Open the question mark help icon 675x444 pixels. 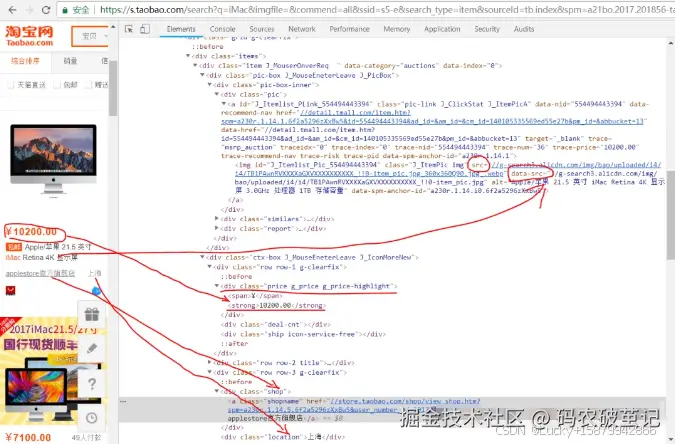pos(92,383)
